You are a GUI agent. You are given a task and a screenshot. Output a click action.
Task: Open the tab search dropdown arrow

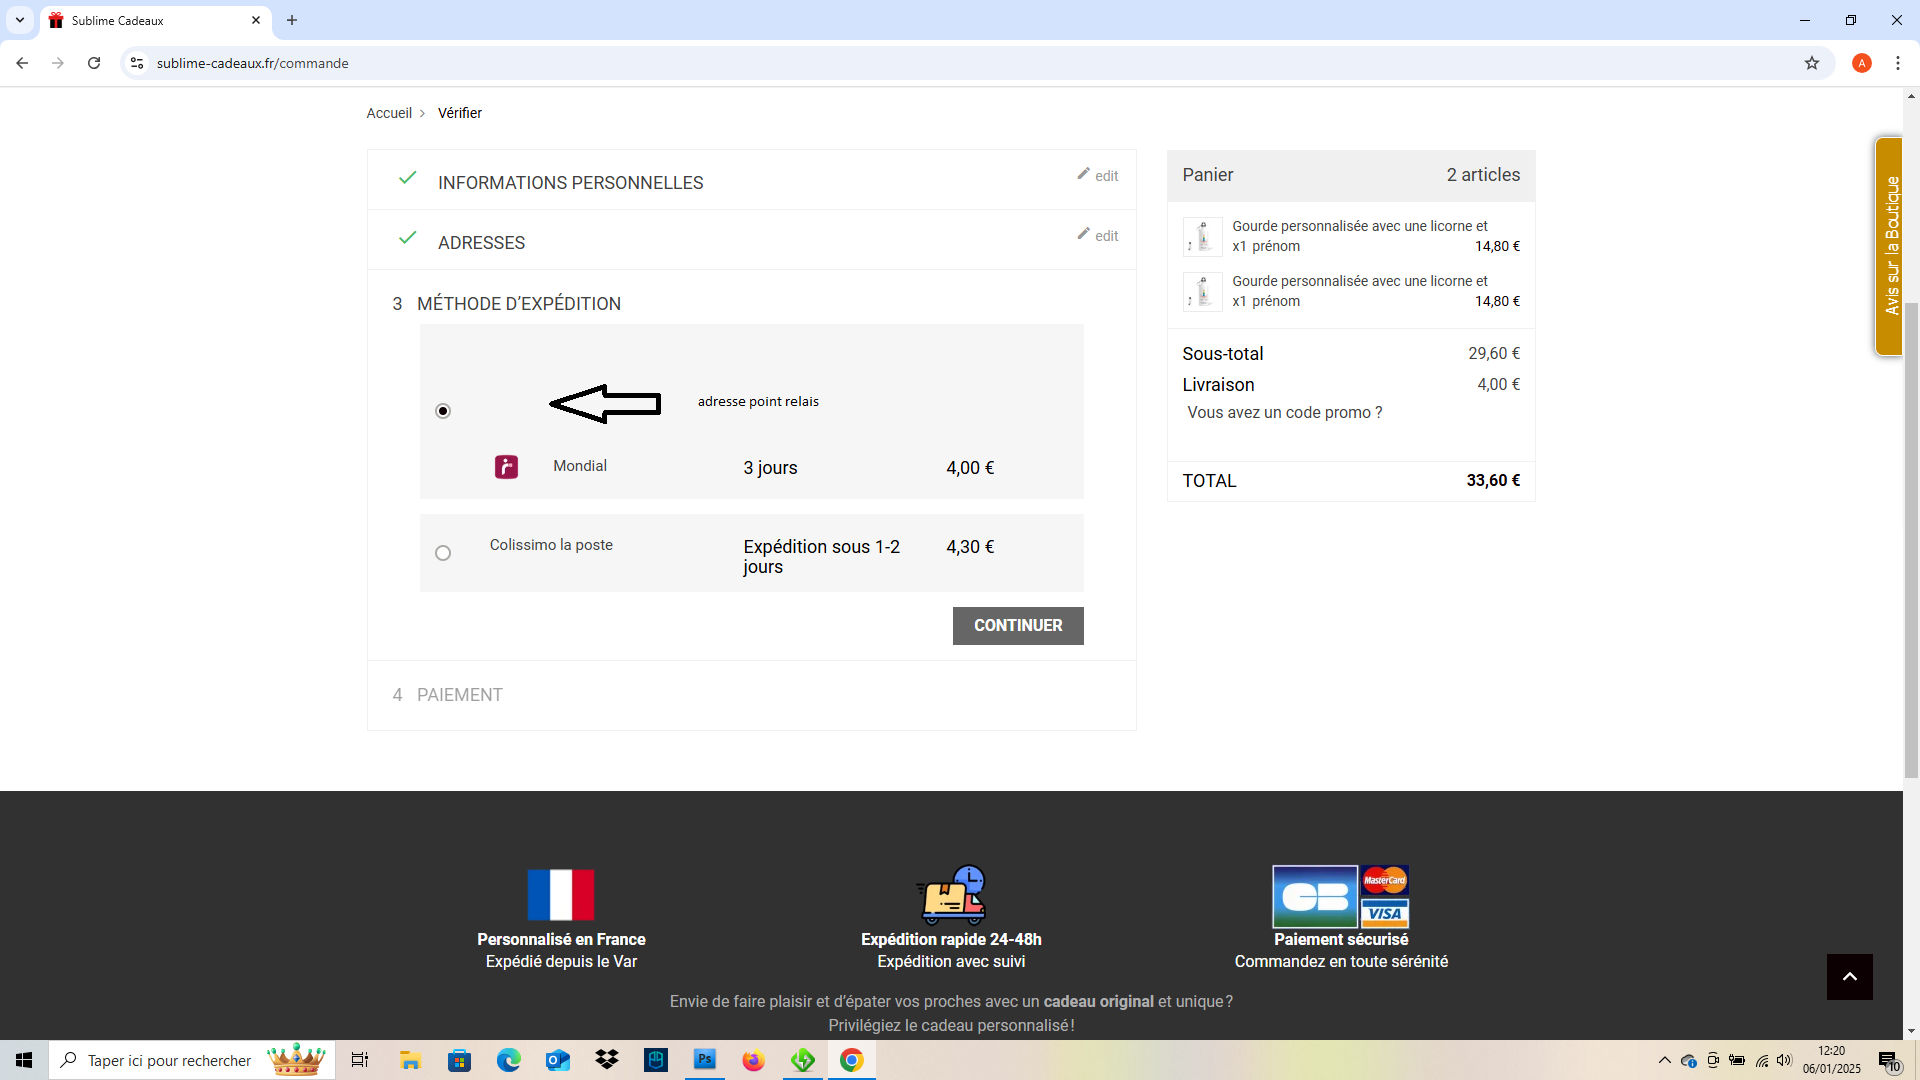click(x=19, y=20)
